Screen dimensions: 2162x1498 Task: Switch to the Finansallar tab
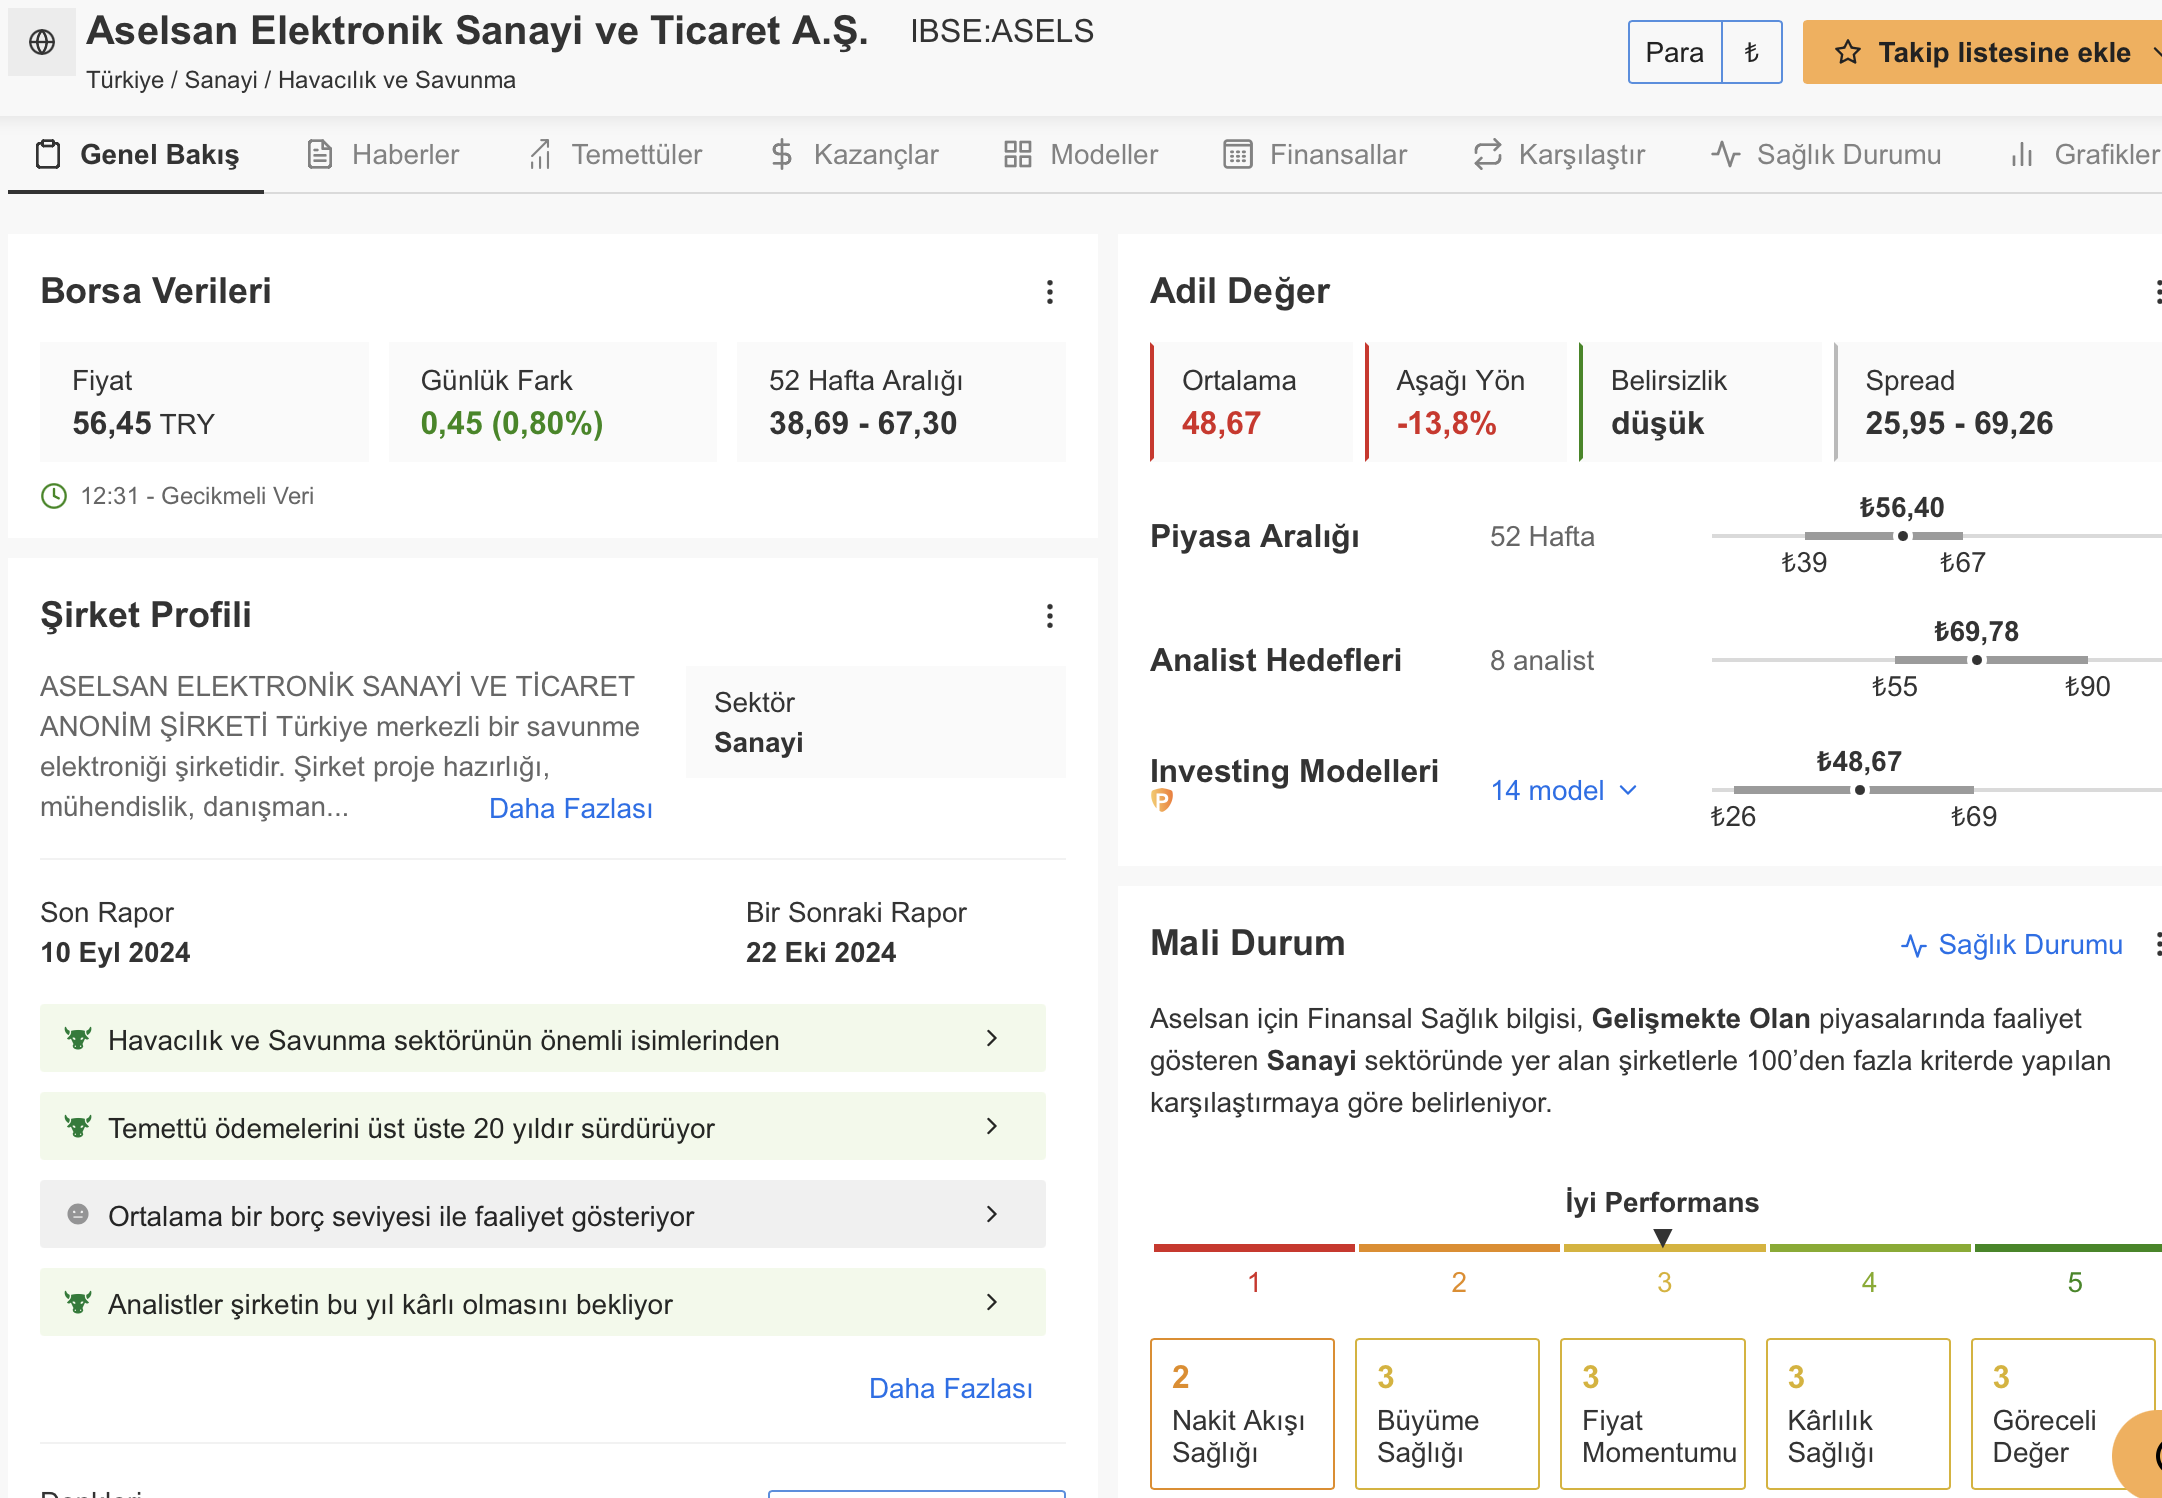(x=1315, y=154)
